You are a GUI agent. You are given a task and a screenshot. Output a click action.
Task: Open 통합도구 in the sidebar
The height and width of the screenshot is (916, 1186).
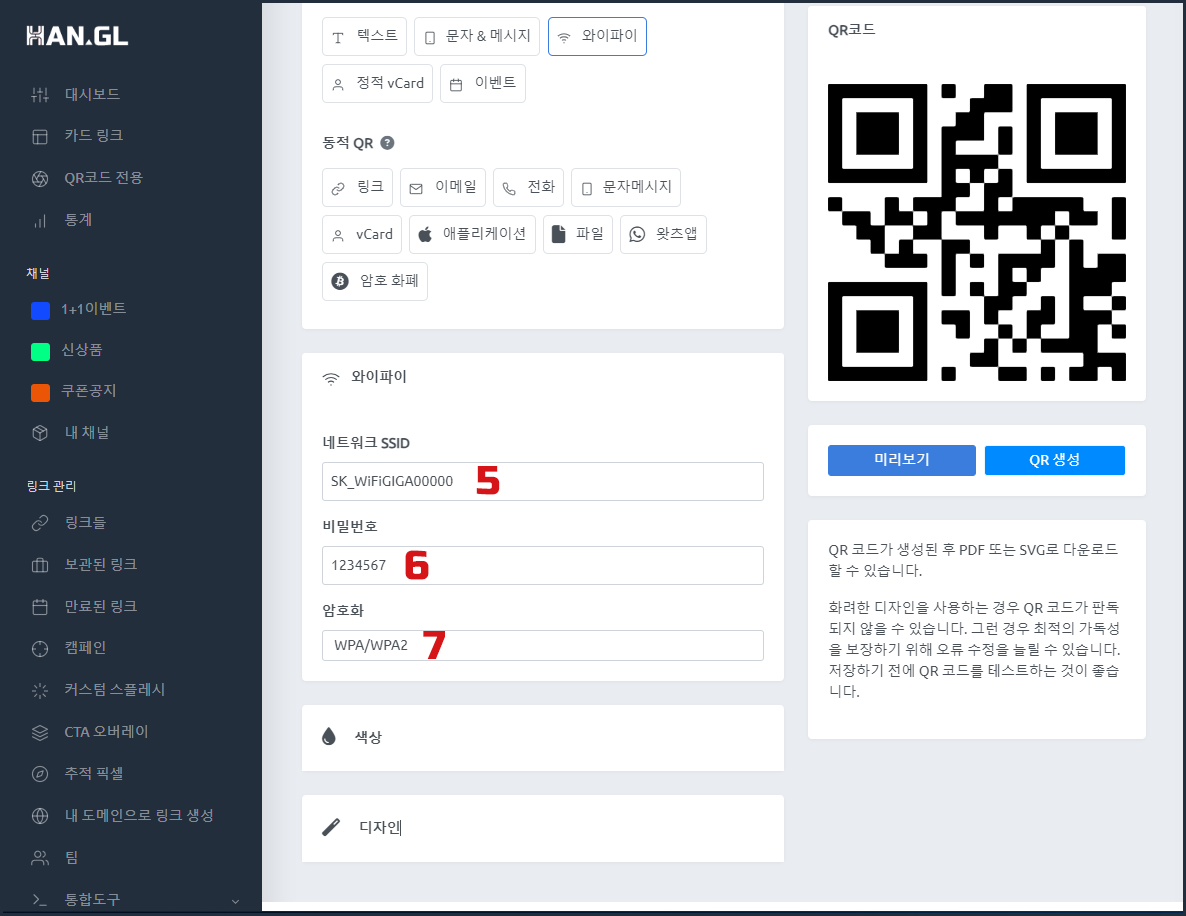point(92,899)
